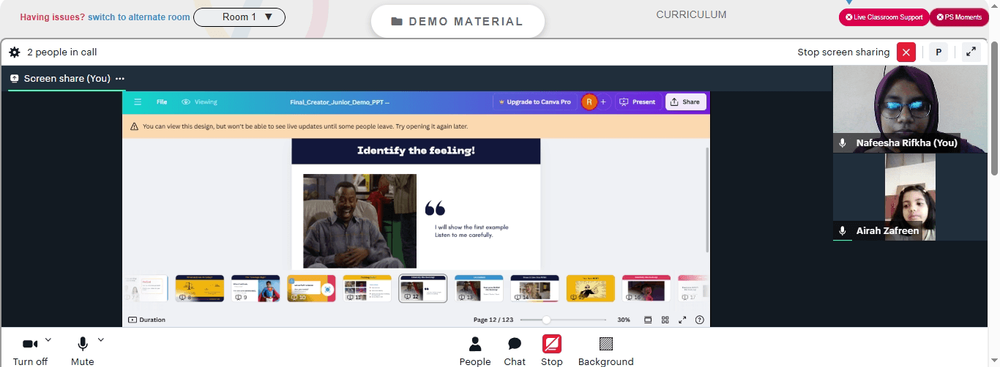Switch to Curriculum tab
Viewport: 1000px width, 367px height.
(691, 15)
